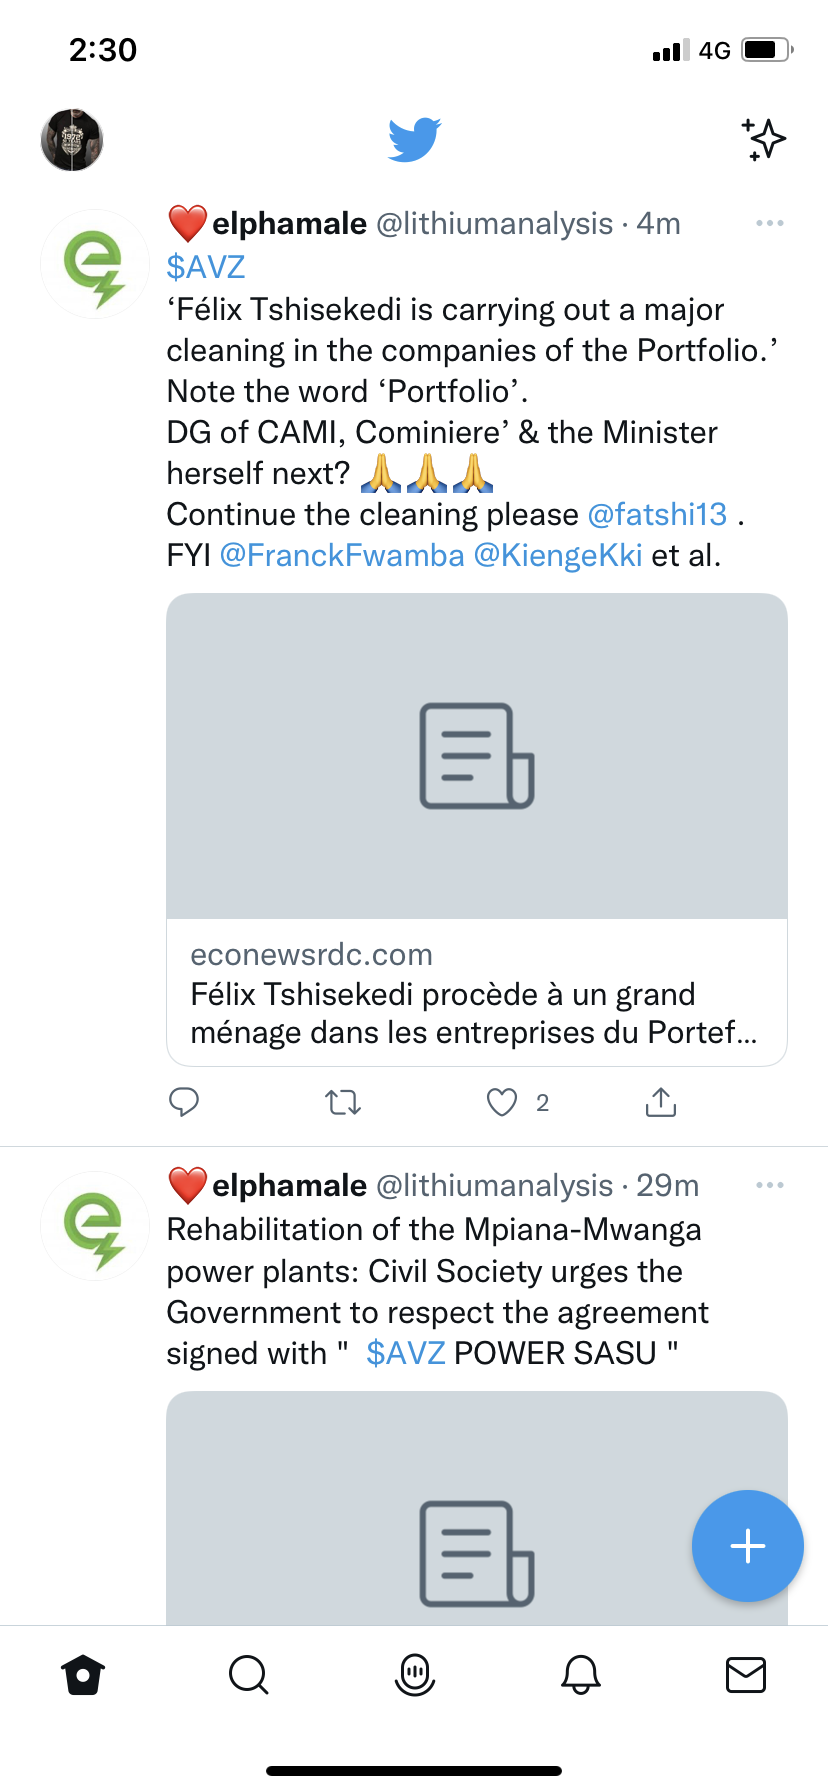
Task: Reply to the Tshisekedi tweet
Action: (x=184, y=1102)
